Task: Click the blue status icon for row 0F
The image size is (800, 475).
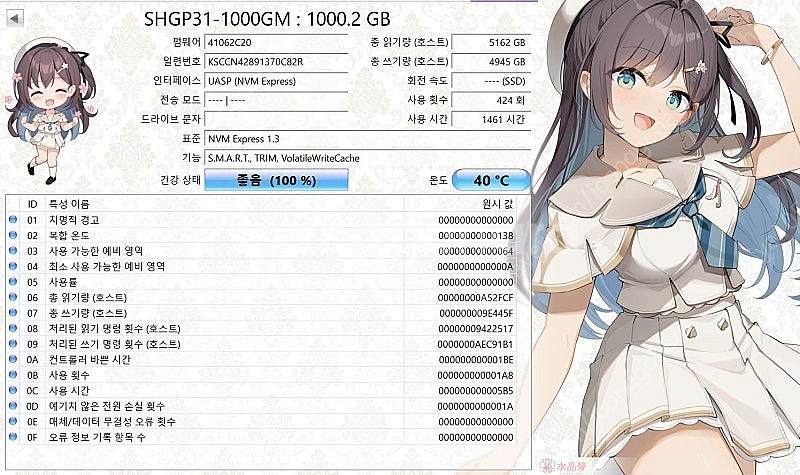Action: point(13,437)
